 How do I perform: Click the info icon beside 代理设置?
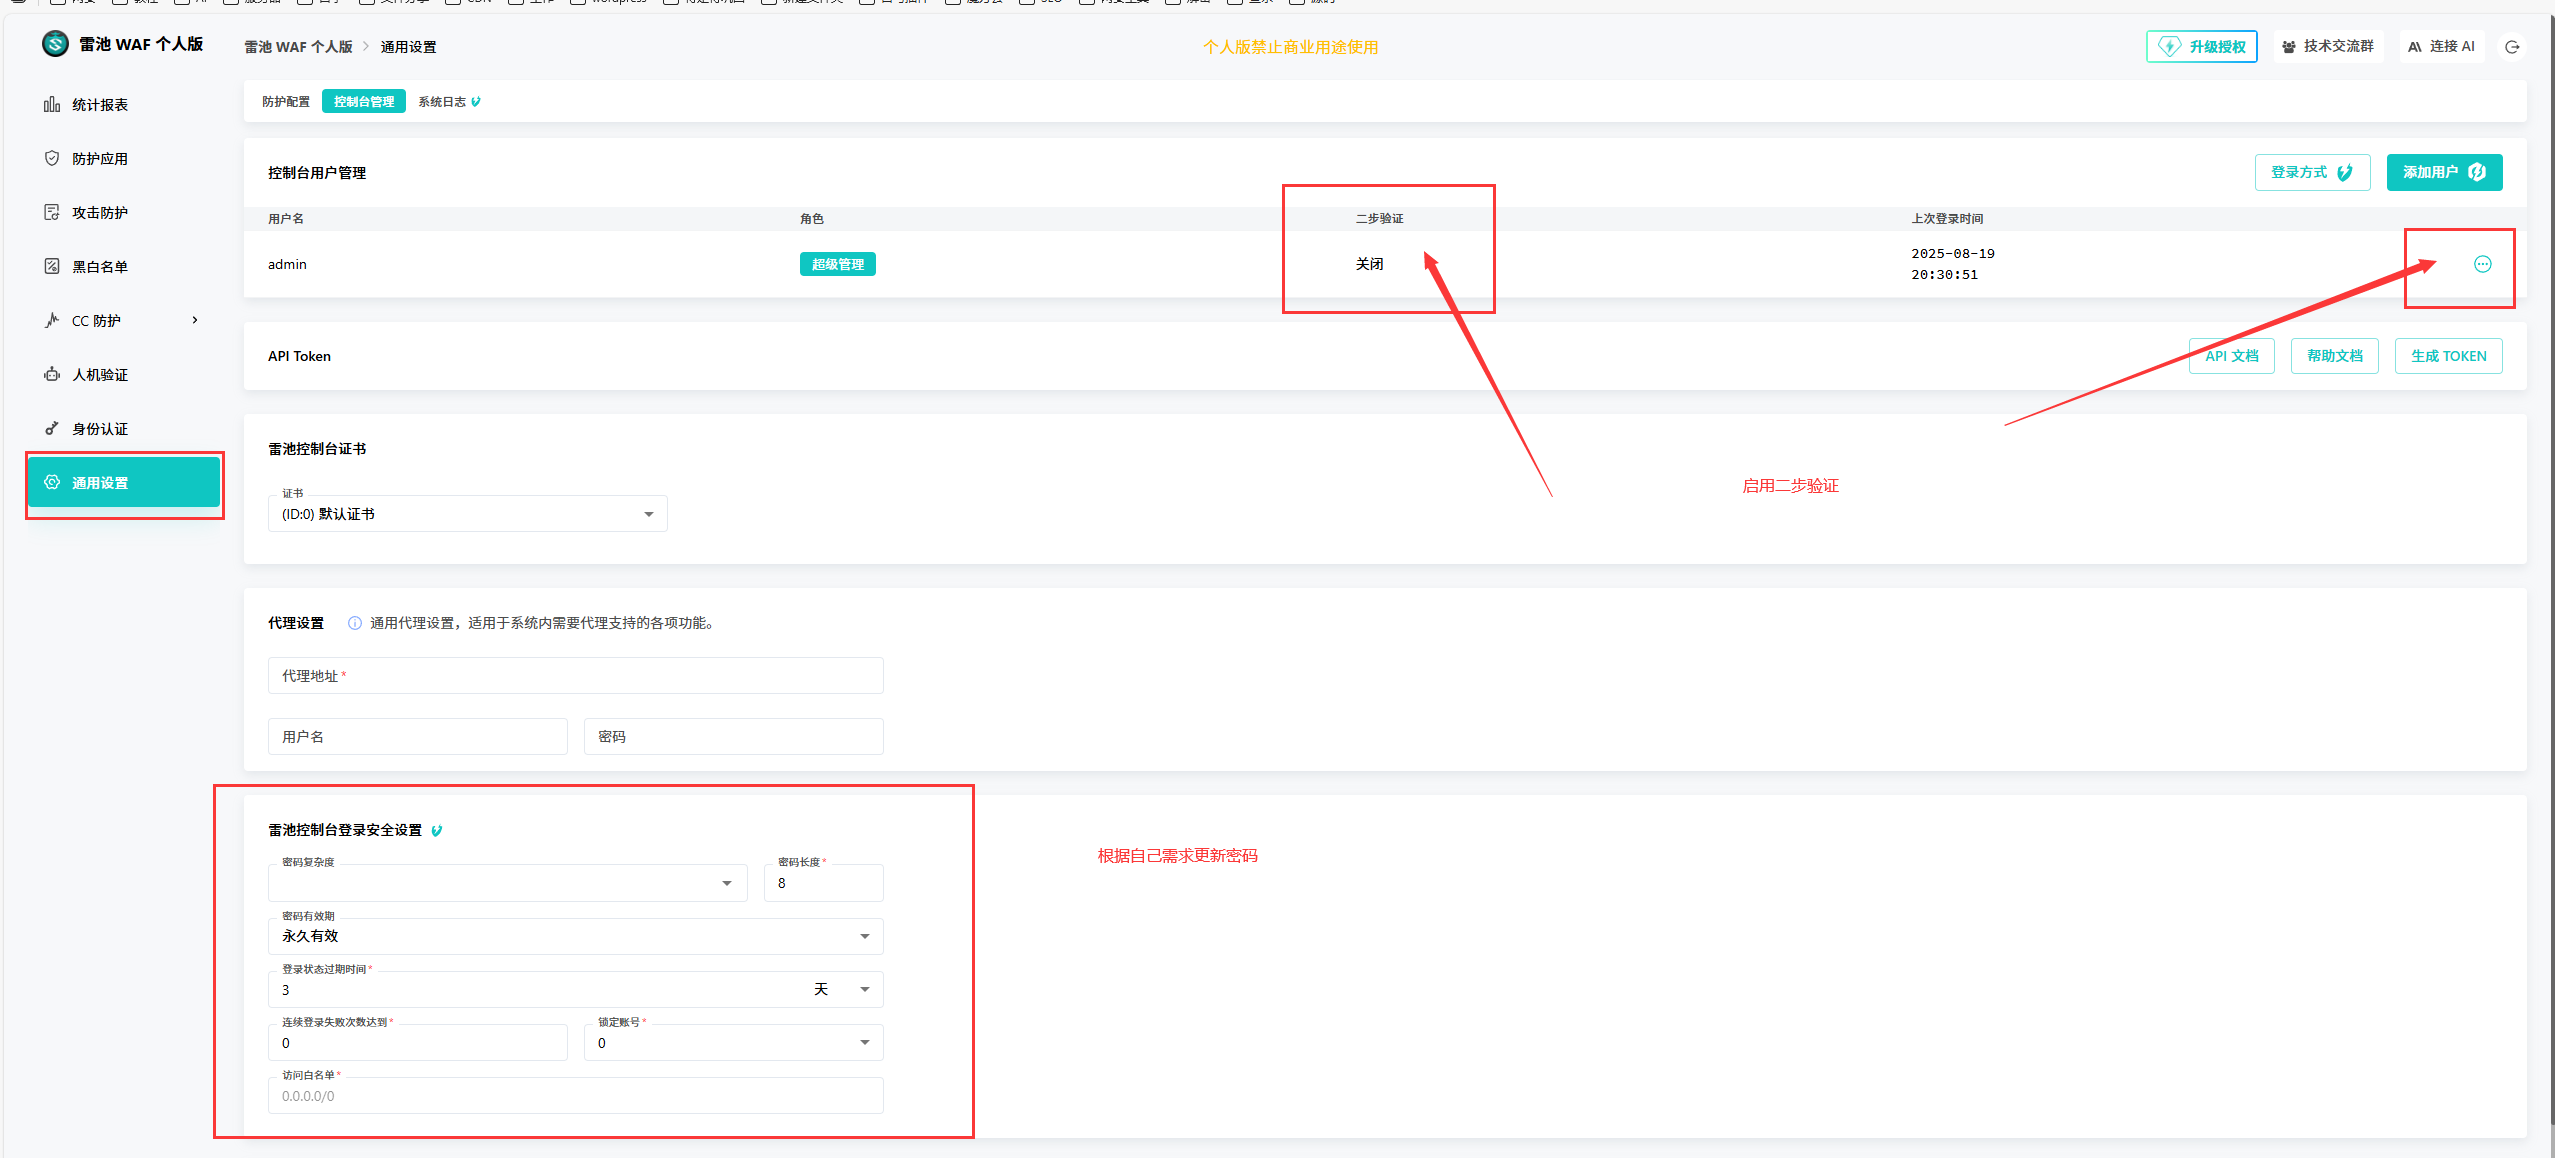(354, 623)
